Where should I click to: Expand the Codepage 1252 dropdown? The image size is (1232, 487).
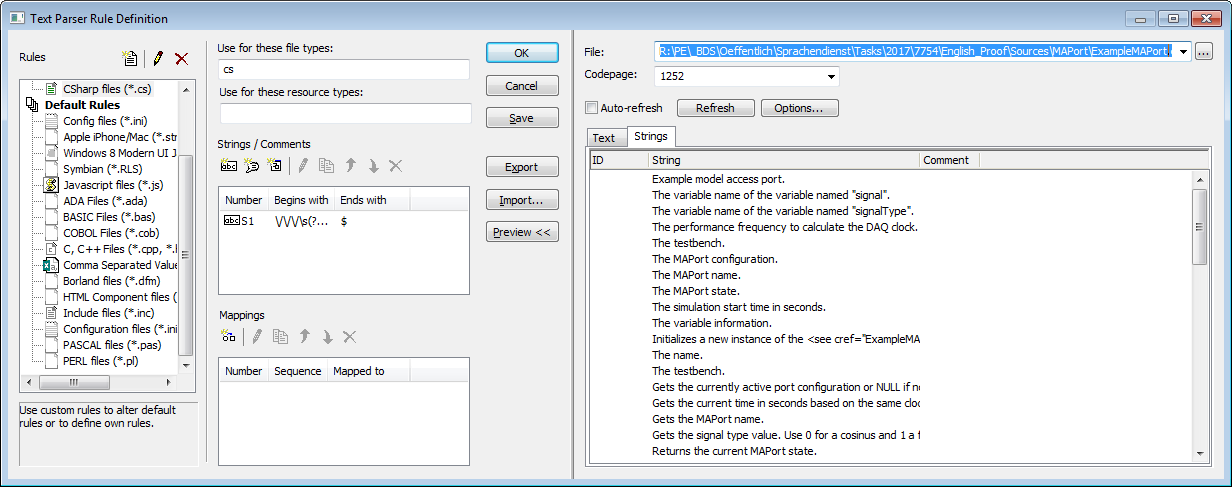pyautogui.click(x=831, y=77)
